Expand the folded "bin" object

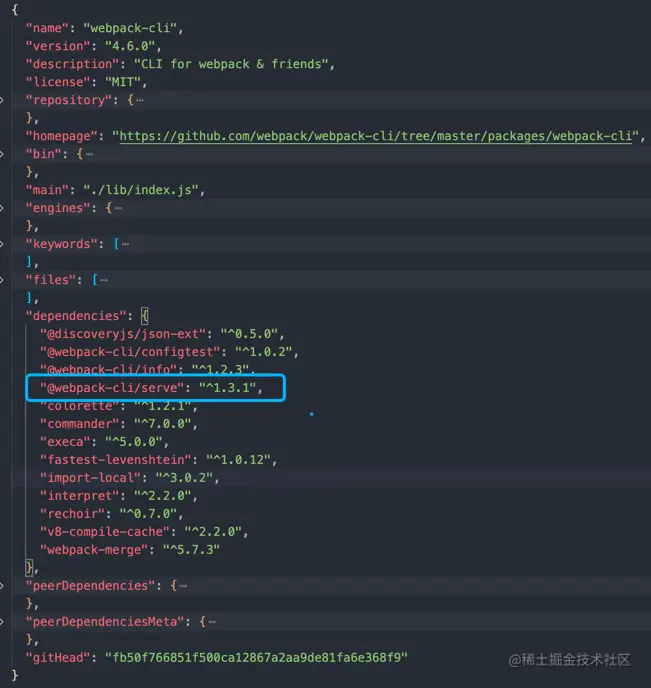click(2, 154)
